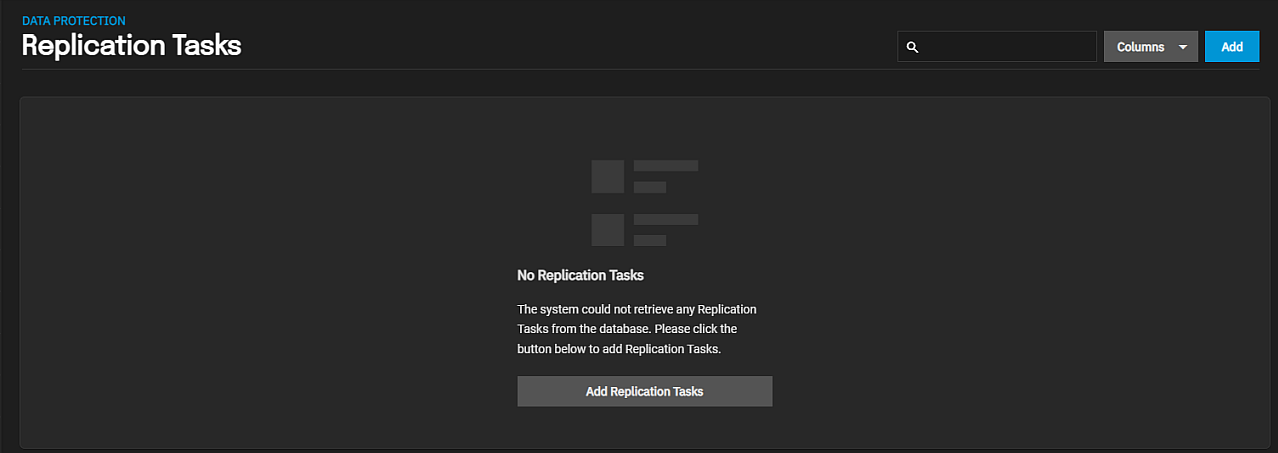1278x453 pixels.
Task: Click the lower long bar in placeholder graphic
Action: pos(665,219)
